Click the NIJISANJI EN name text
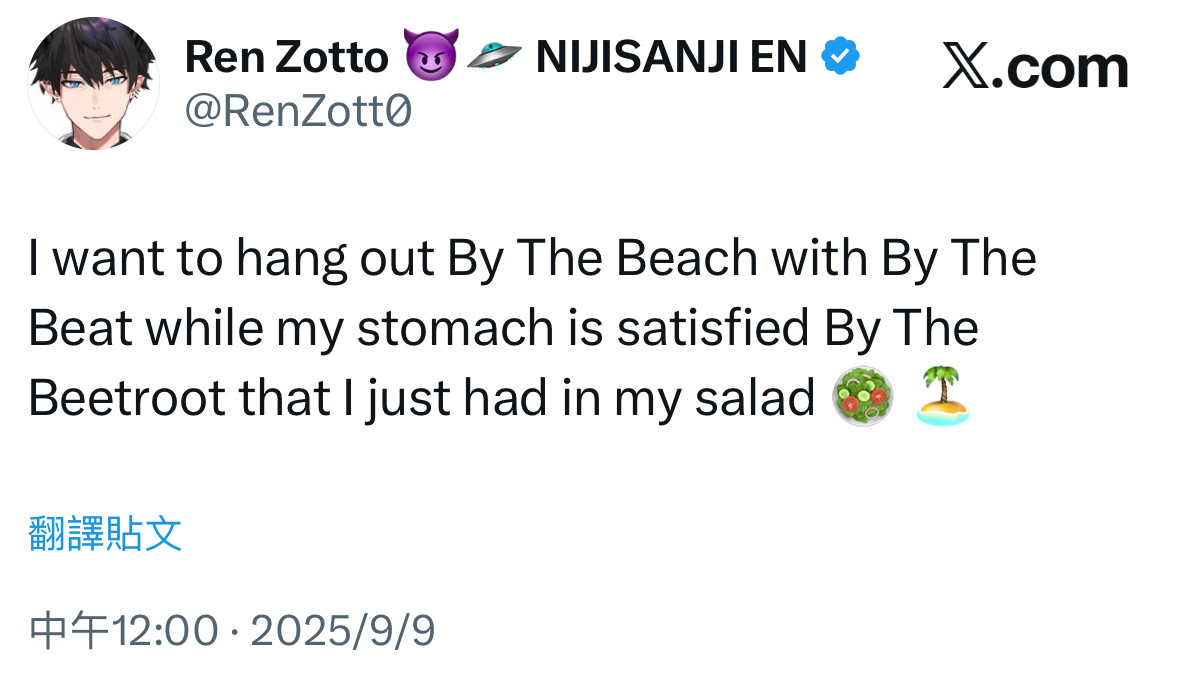This screenshot has height=679, width=1179. [x=671, y=59]
